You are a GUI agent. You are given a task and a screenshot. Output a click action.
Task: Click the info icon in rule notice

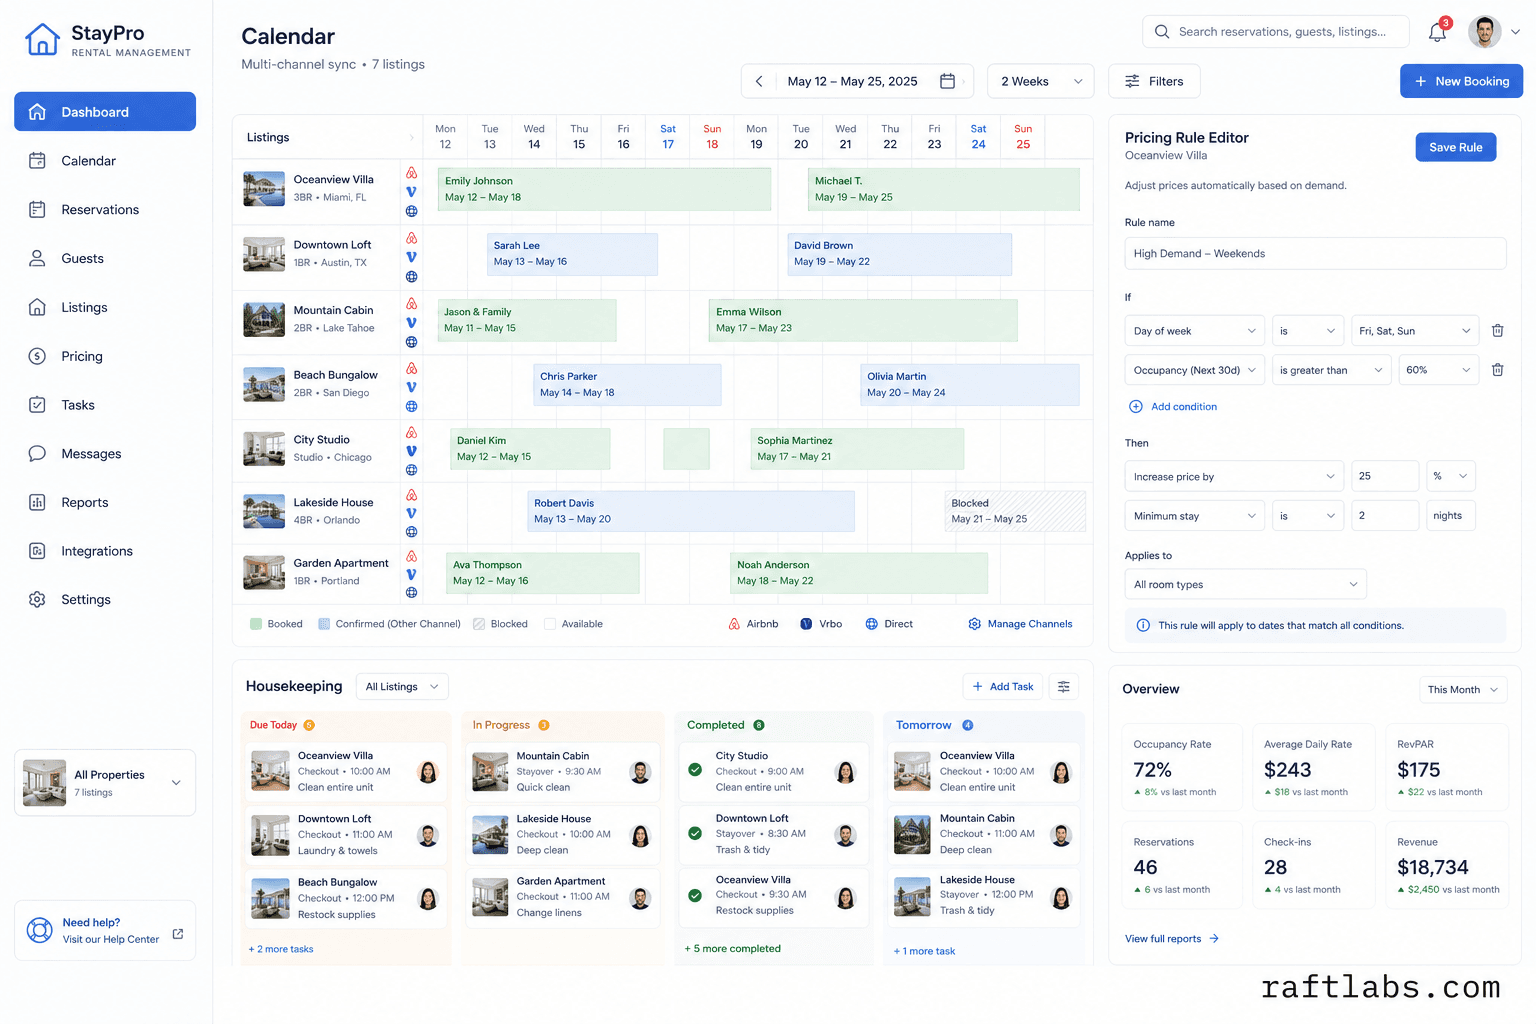(x=1143, y=625)
